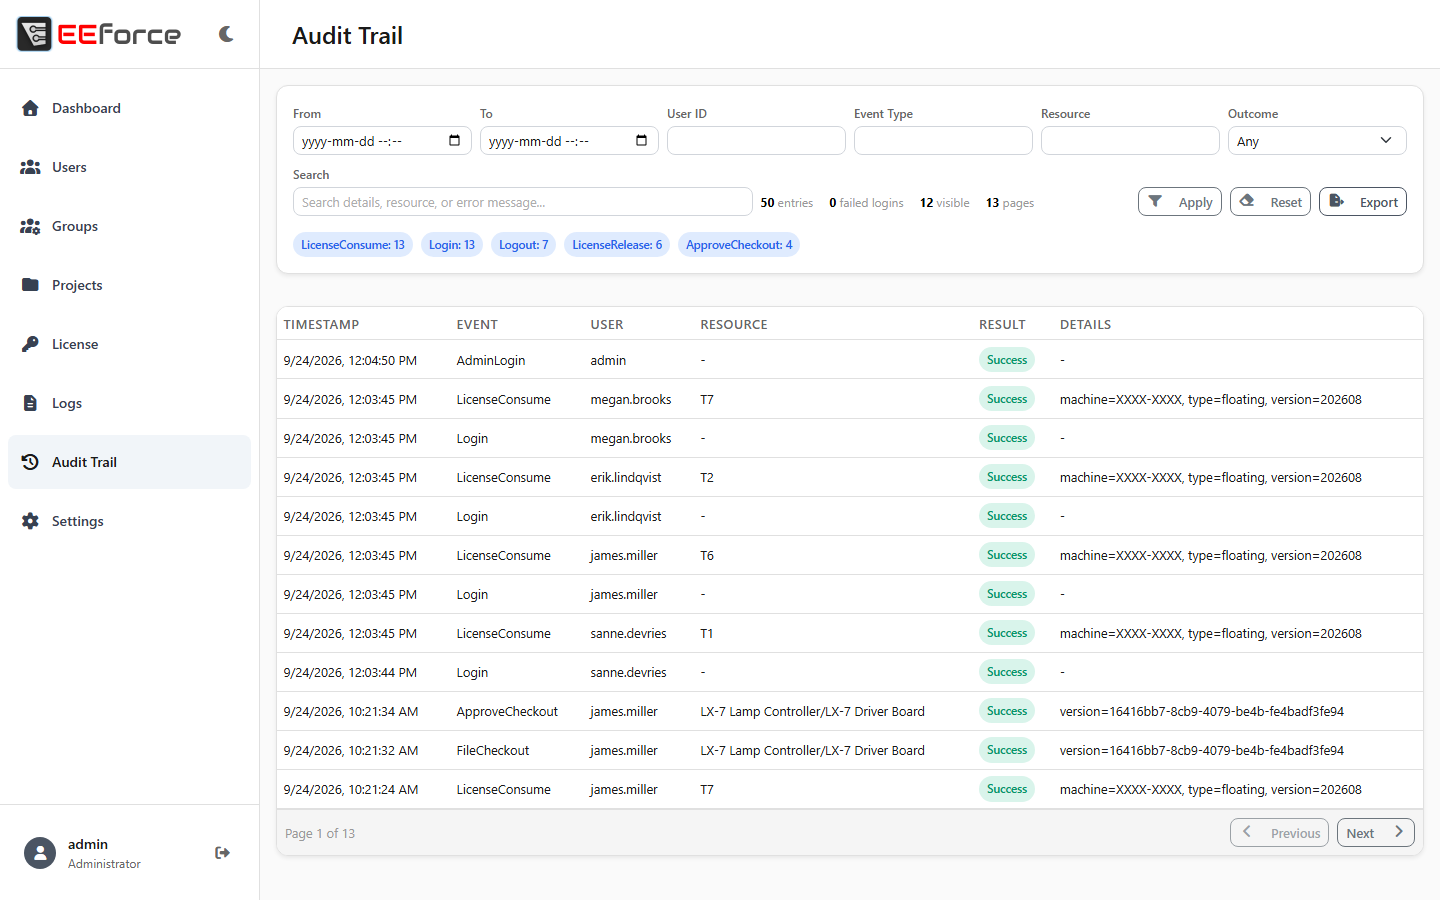
Task: Click the Settings gear icon
Action: click(30, 521)
